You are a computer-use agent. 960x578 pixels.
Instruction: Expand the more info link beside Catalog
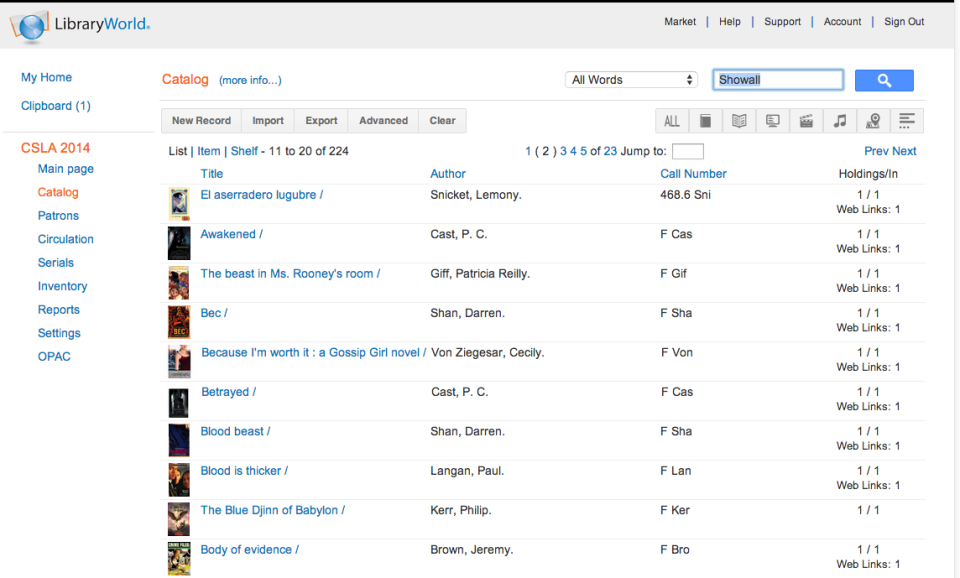tap(249, 80)
